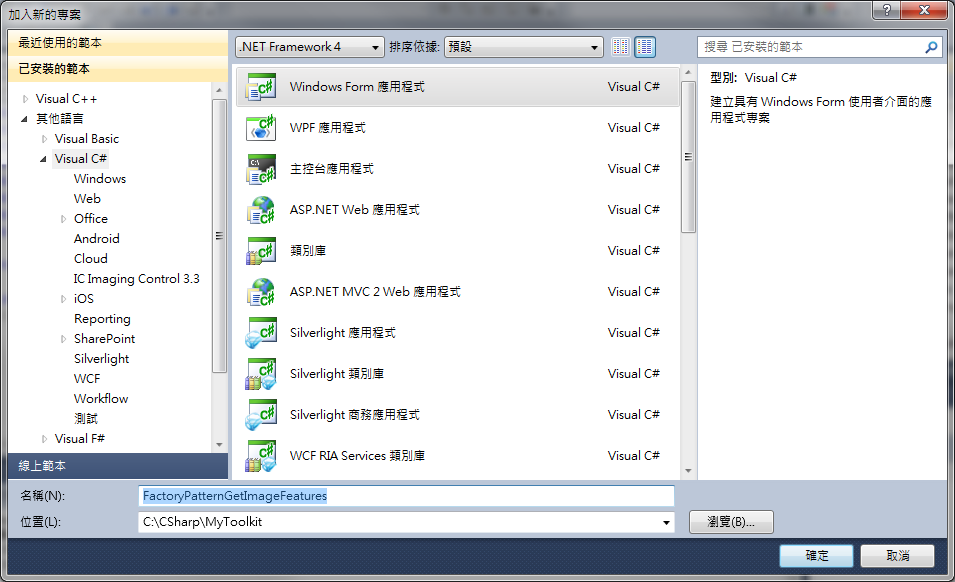Click the template list vertical scrollbar thumb
Viewport: 955px width, 582px height.
pos(688,157)
